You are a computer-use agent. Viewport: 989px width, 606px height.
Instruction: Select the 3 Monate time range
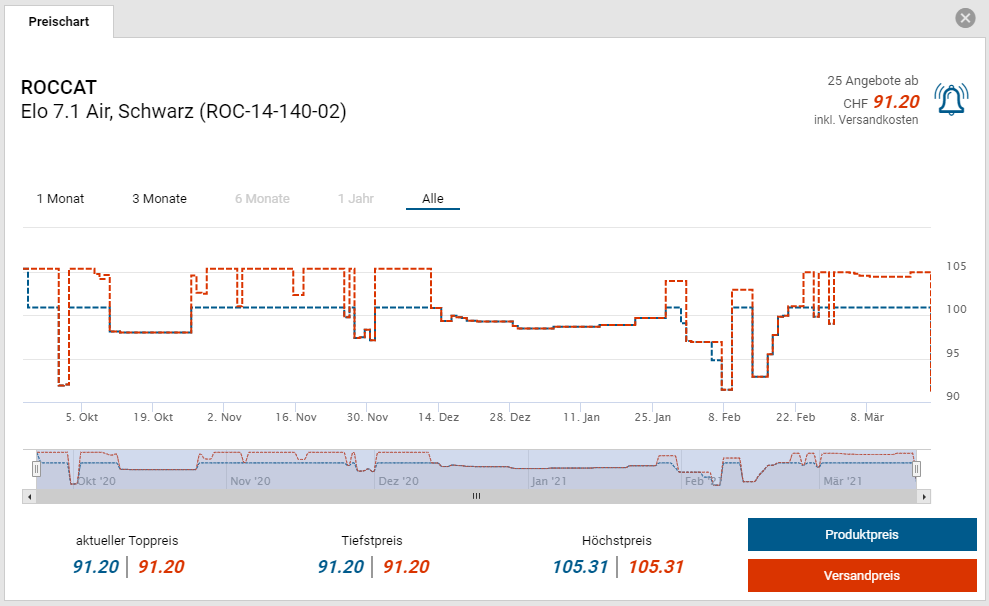tap(159, 198)
